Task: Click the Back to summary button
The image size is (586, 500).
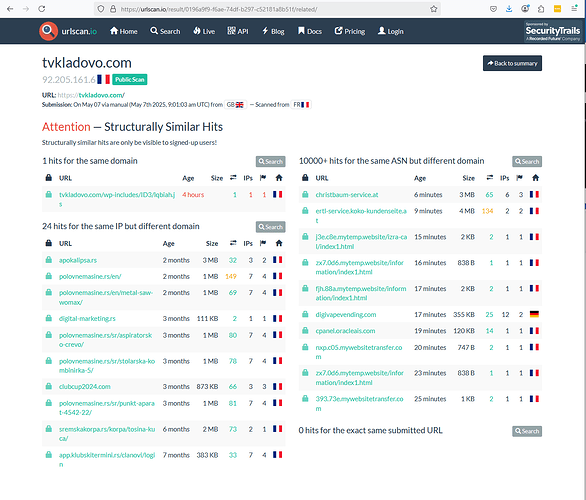Action: coord(512,63)
